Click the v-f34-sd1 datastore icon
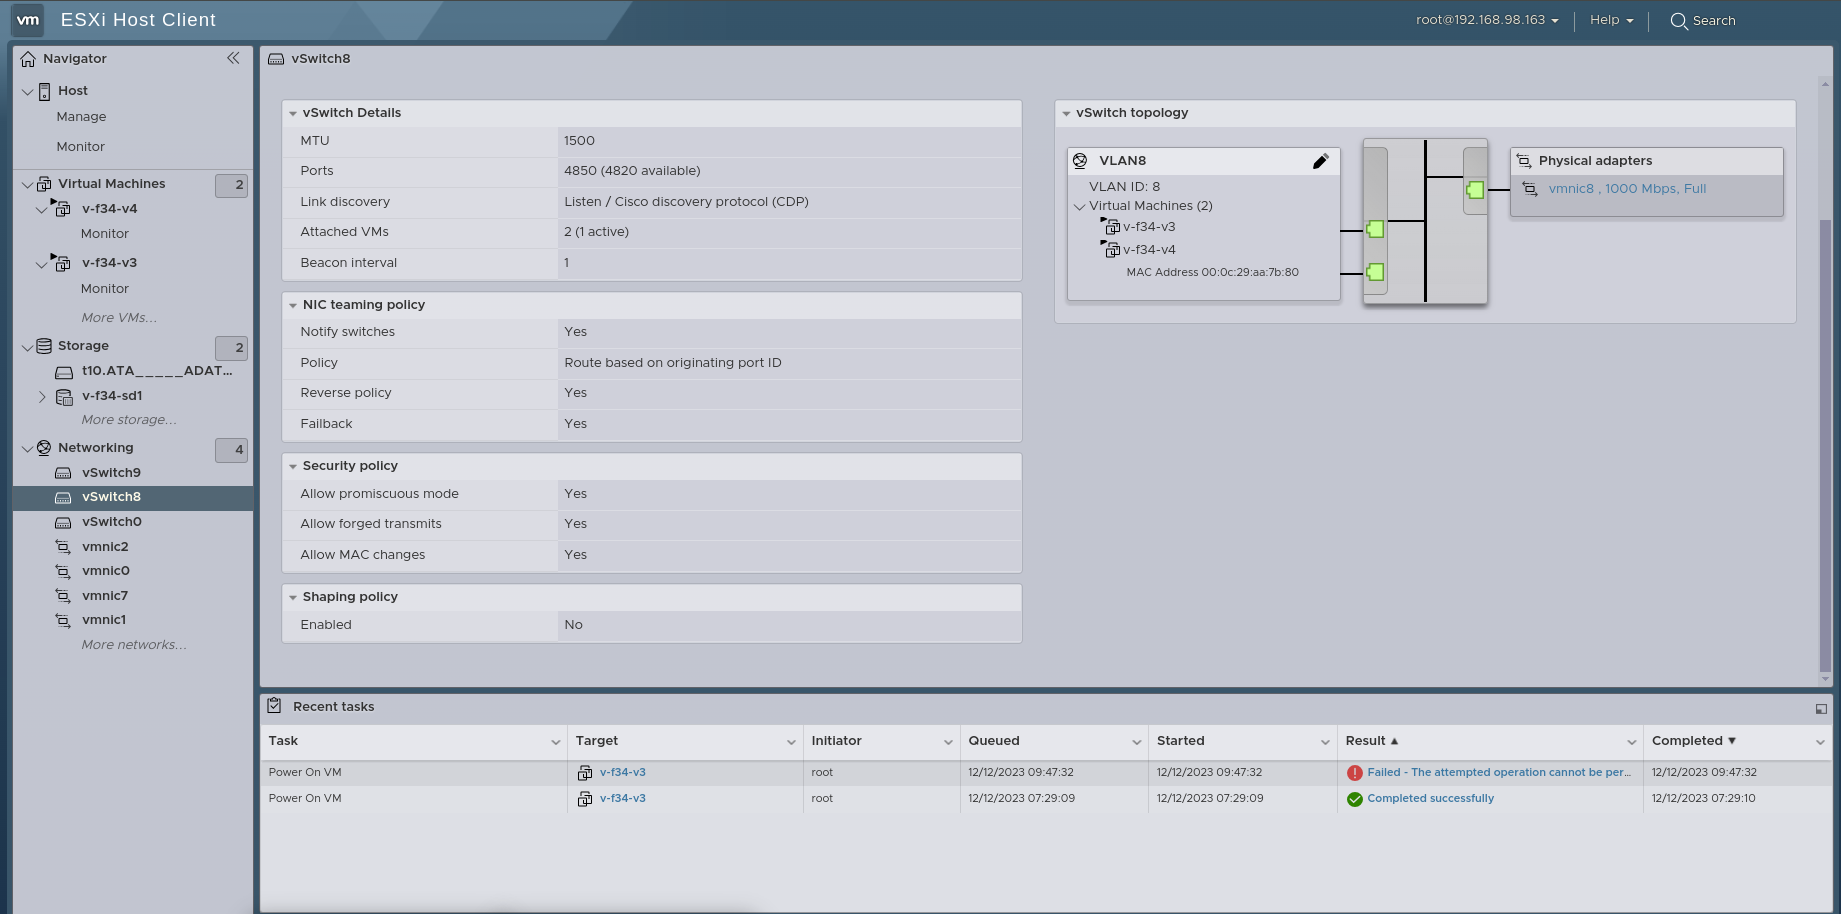 pyautogui.click(x=64, y=397)
